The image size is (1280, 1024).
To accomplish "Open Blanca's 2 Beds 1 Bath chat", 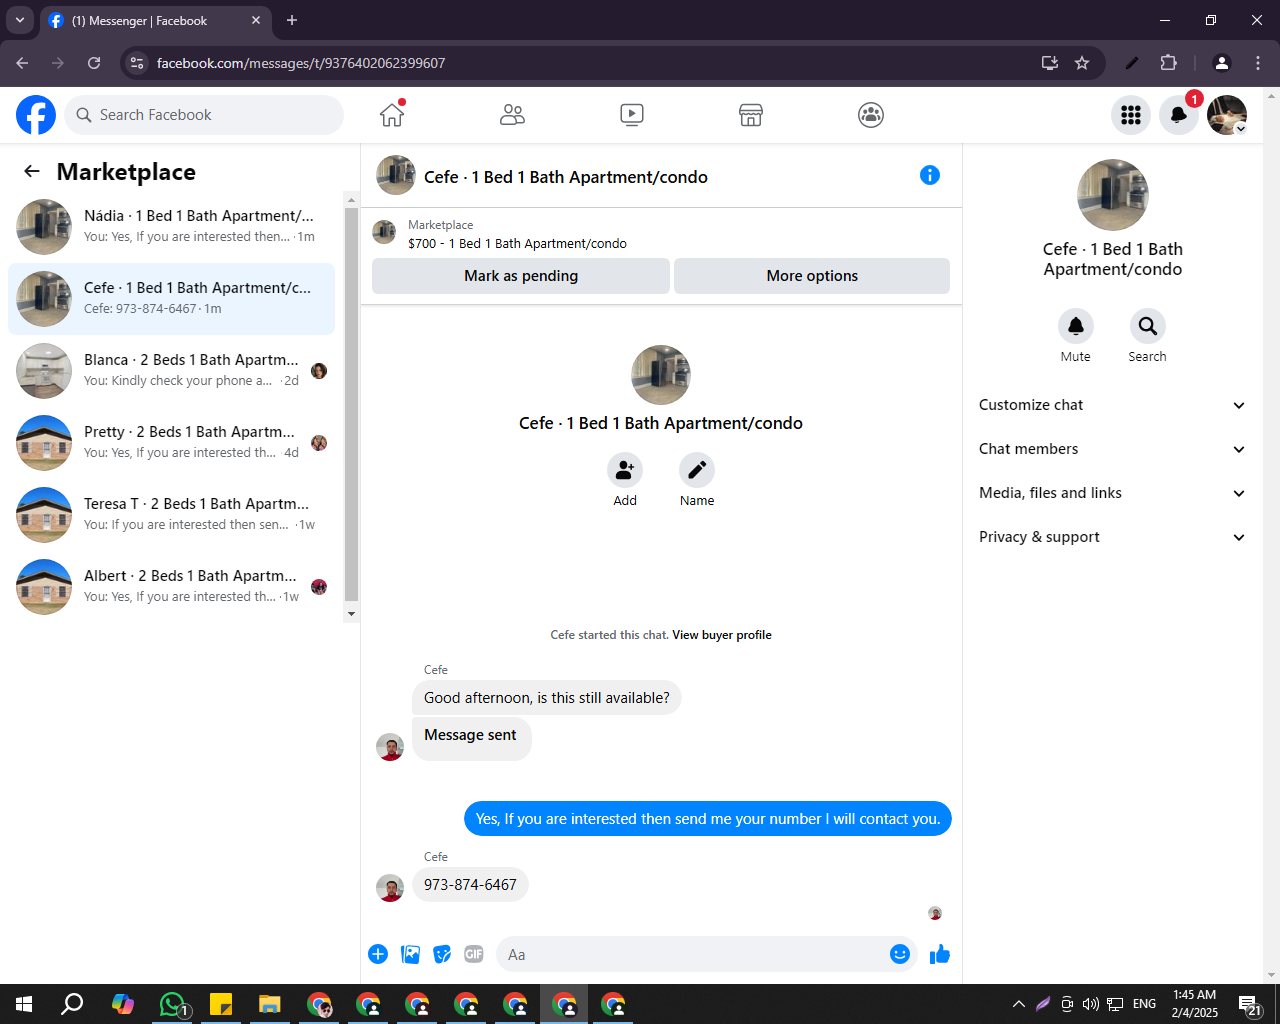I will [x=172, y=371].
